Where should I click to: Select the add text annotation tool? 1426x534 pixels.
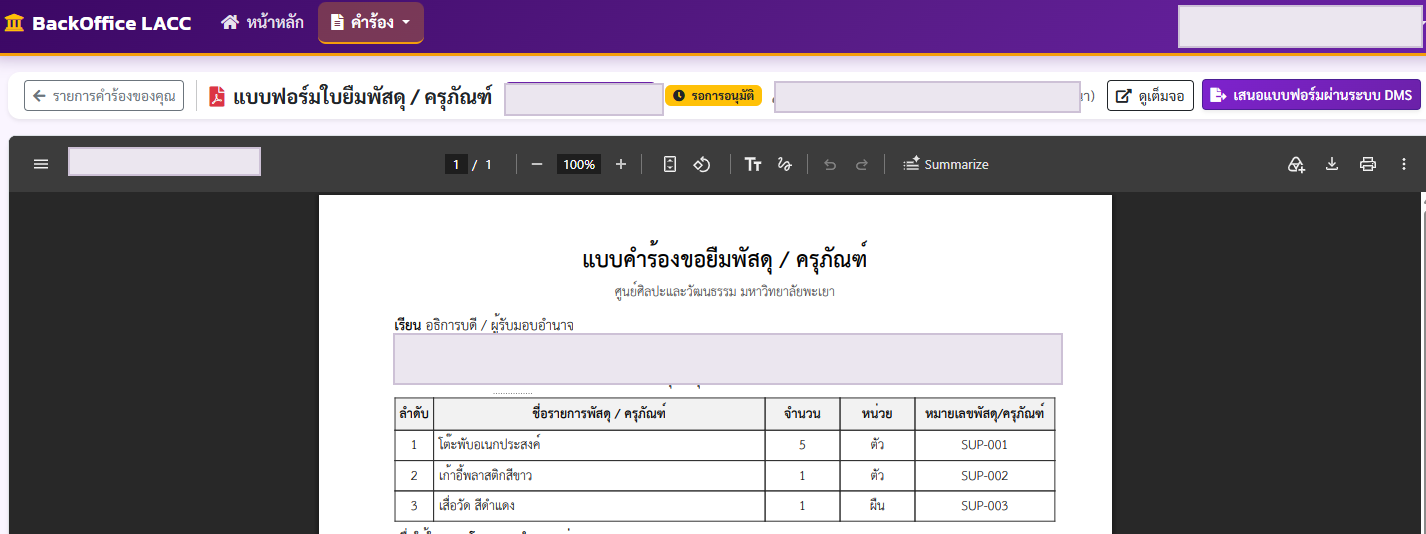pyautogui.click(x=753, y=164)
